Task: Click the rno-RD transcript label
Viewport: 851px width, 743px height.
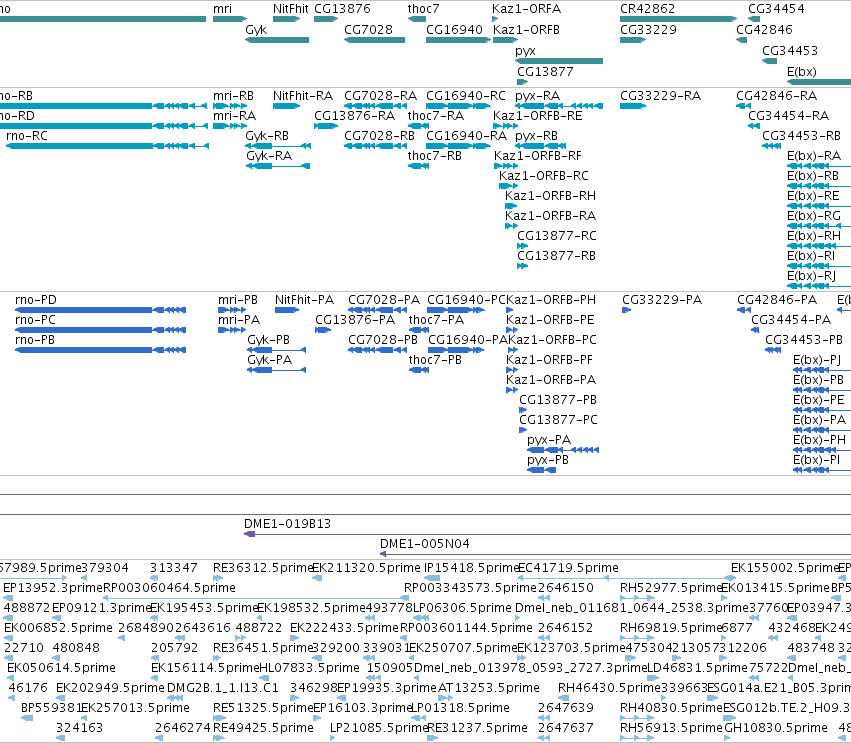Action: pos(17,116)
